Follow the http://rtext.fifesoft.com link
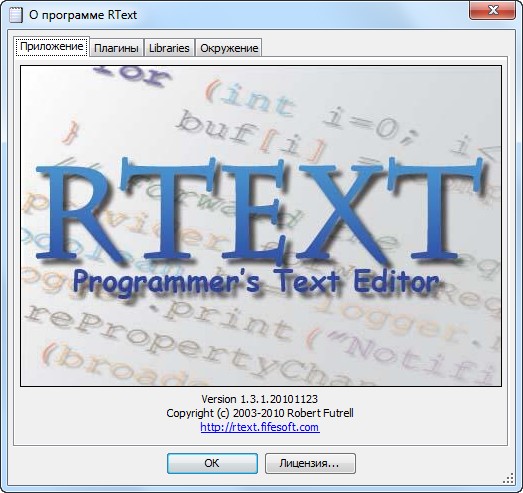The width and height of the screenshot is (523, 493). coord(260,427)
